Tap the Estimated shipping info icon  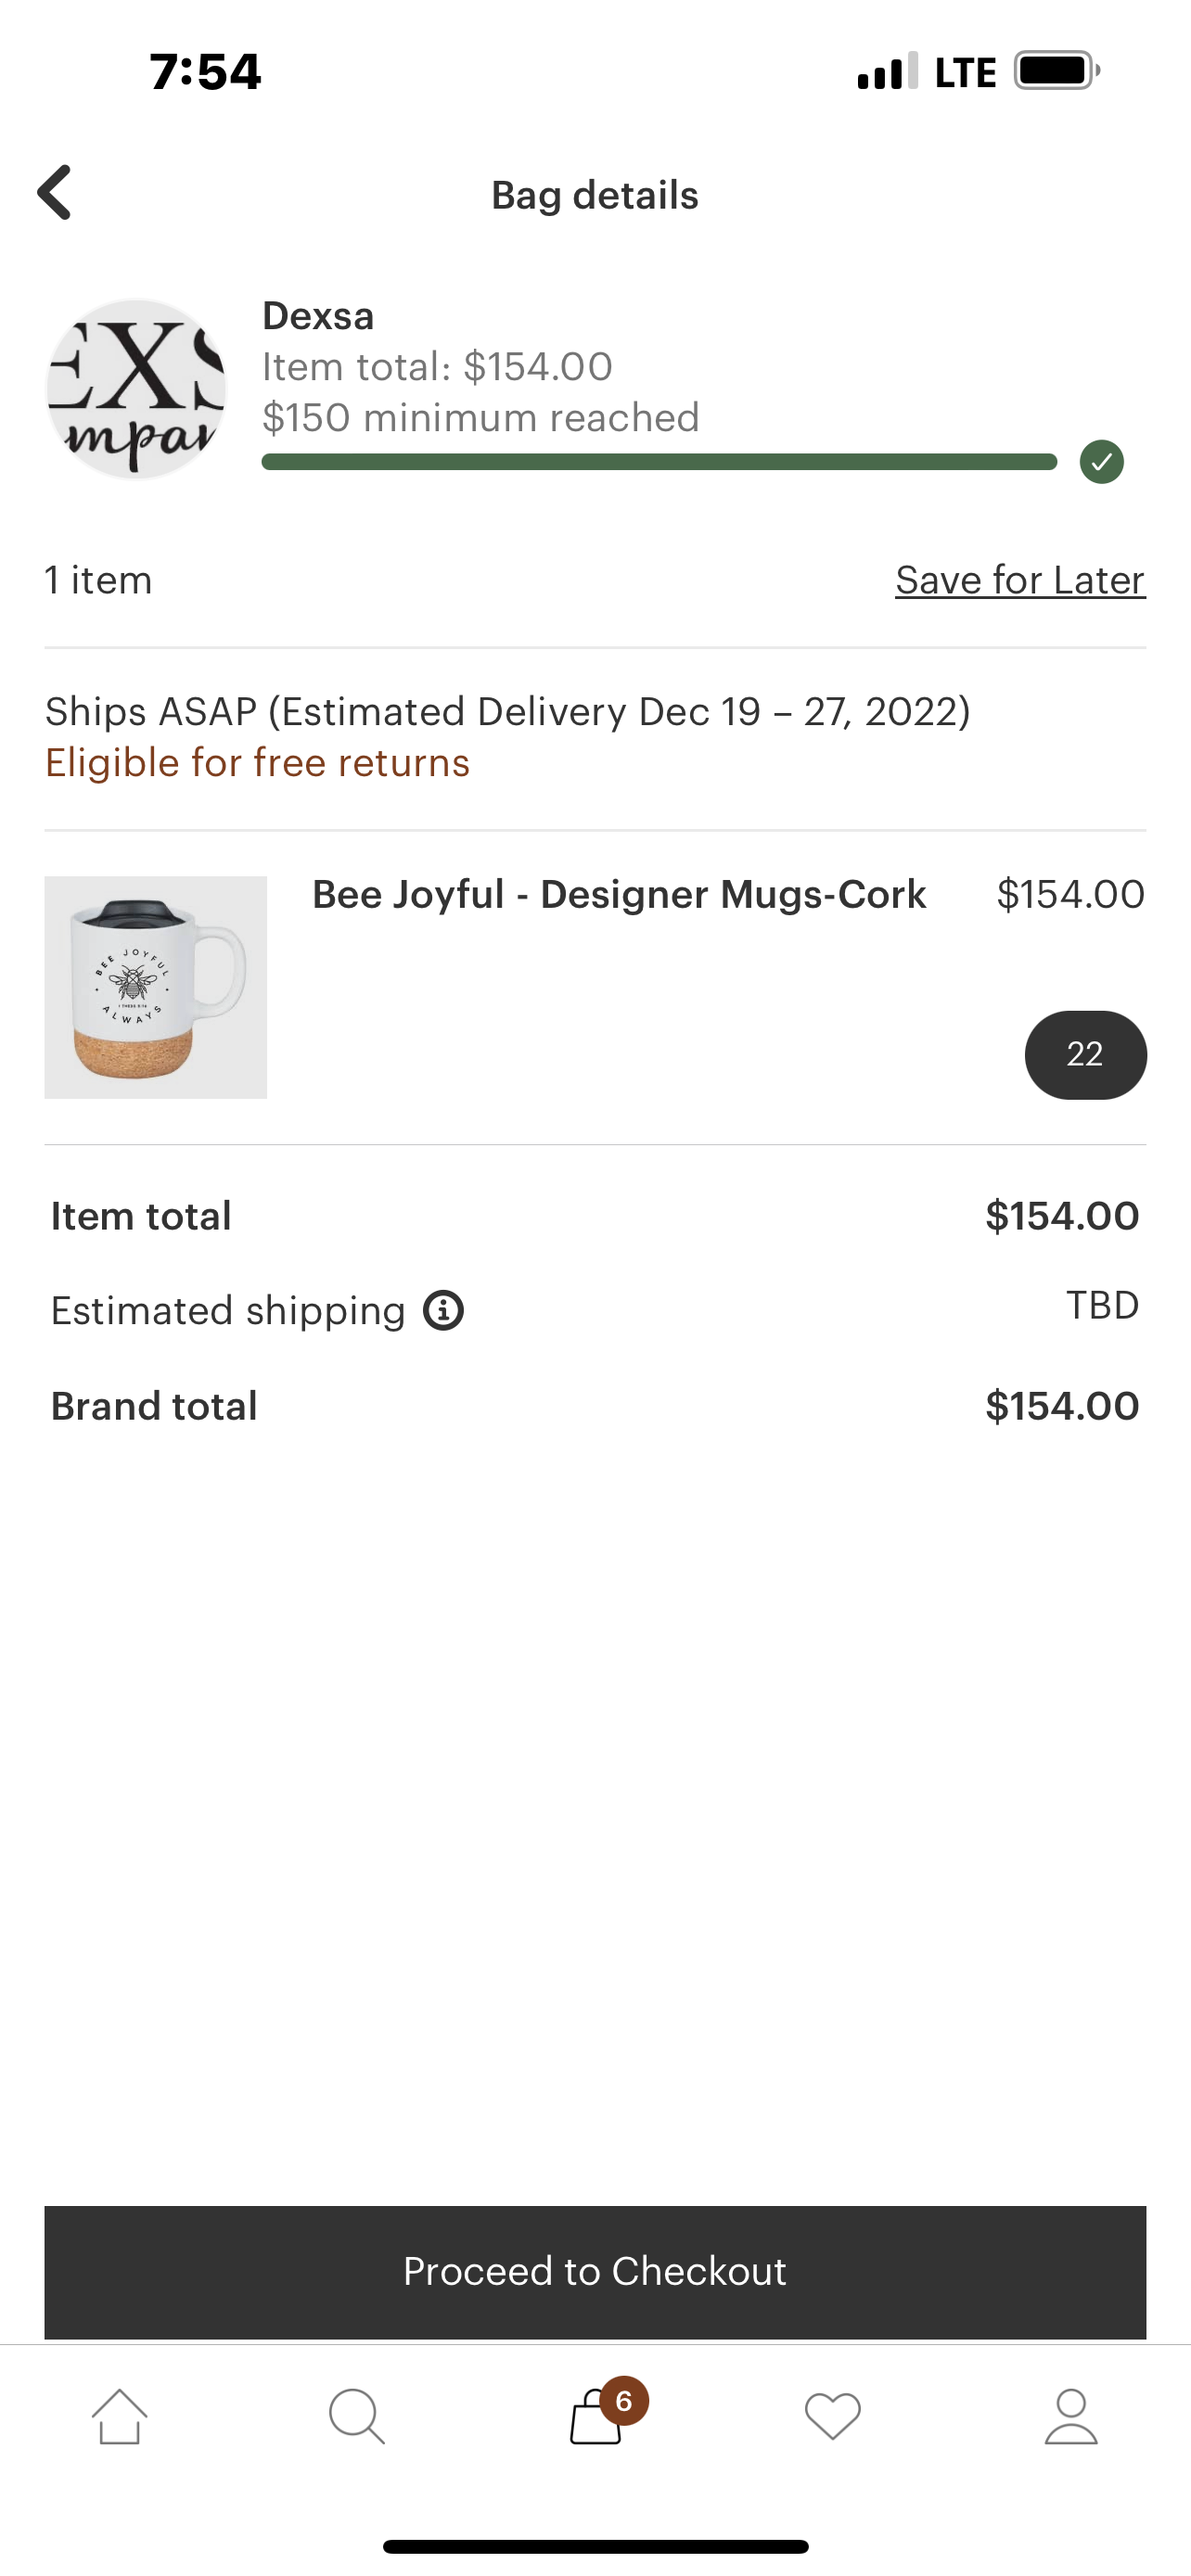click(443, 1310)
